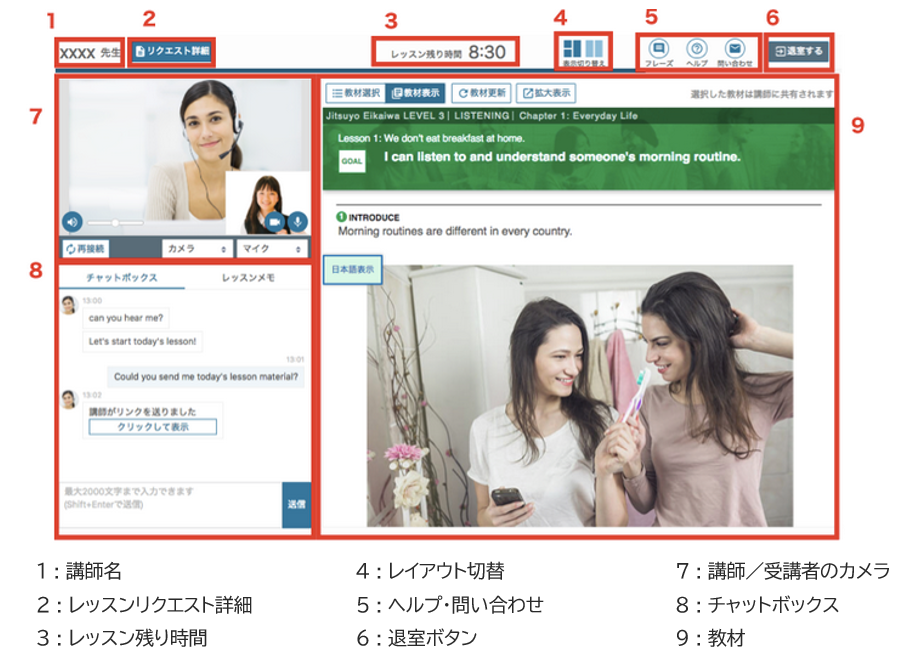Open the 問い合わせ mail icon
This screenshot has width=912, height=662.
(x=735, y=48)
